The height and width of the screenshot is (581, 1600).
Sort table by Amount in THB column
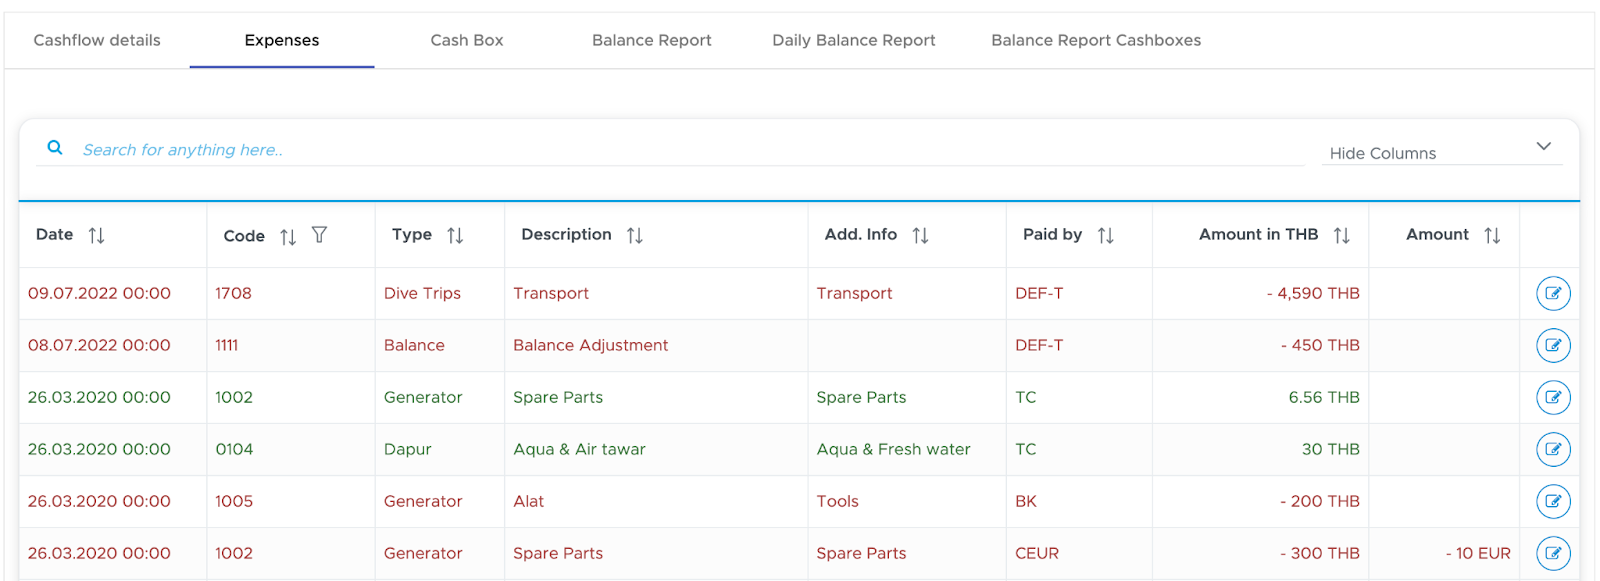point(1342,235)
